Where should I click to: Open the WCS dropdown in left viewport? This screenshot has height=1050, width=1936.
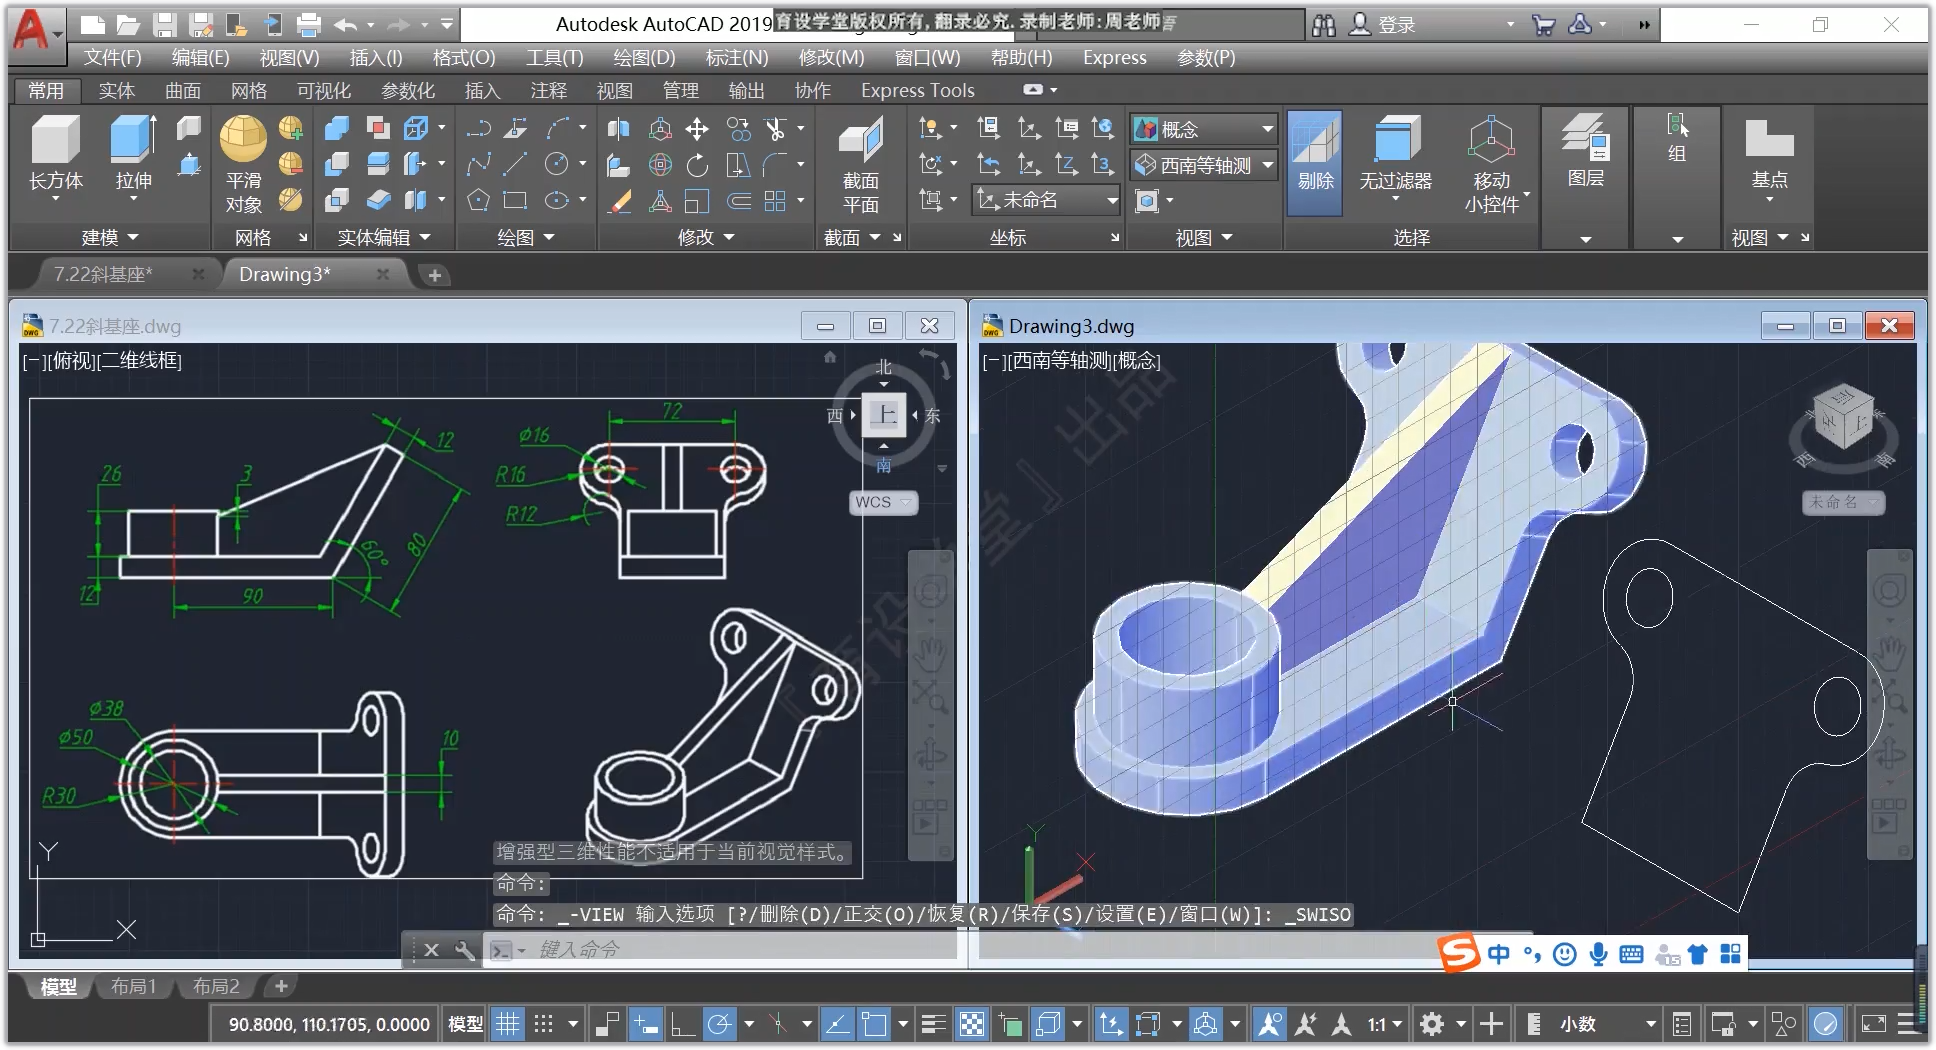882,502
